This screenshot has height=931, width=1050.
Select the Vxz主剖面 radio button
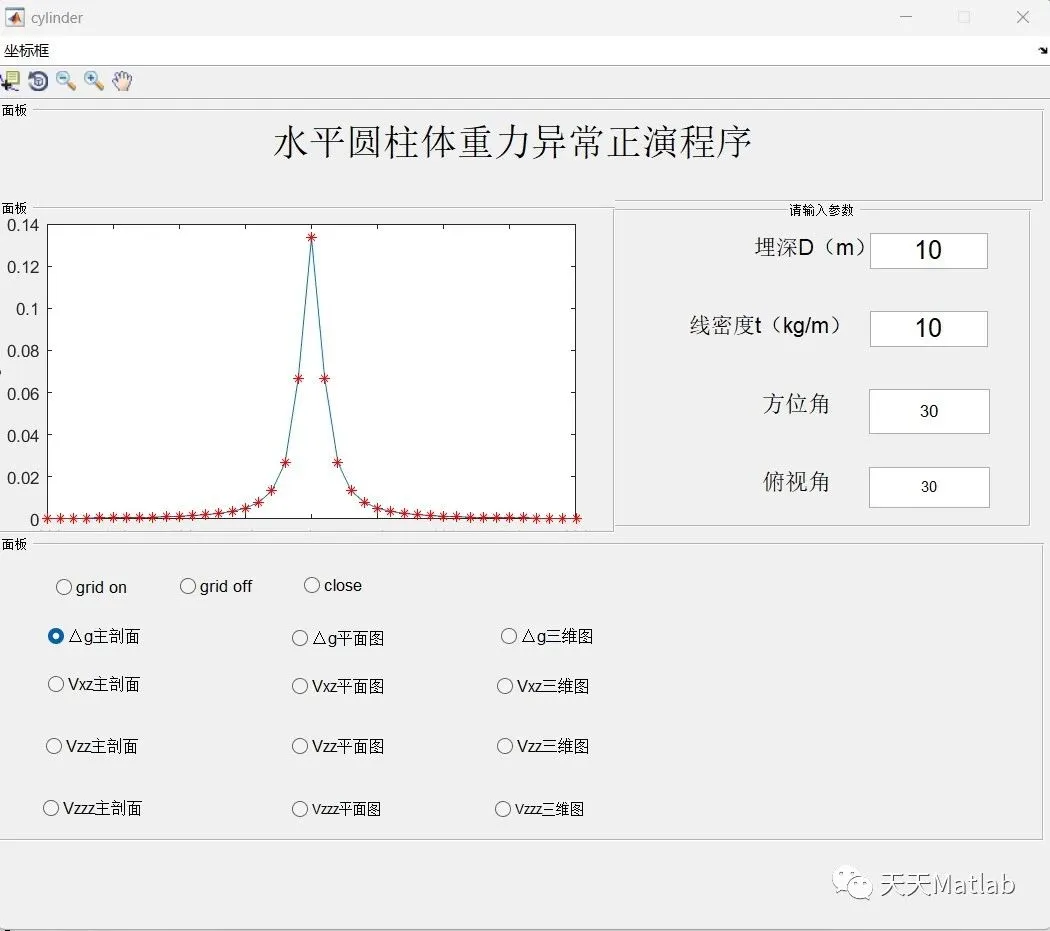coord(56,685)
